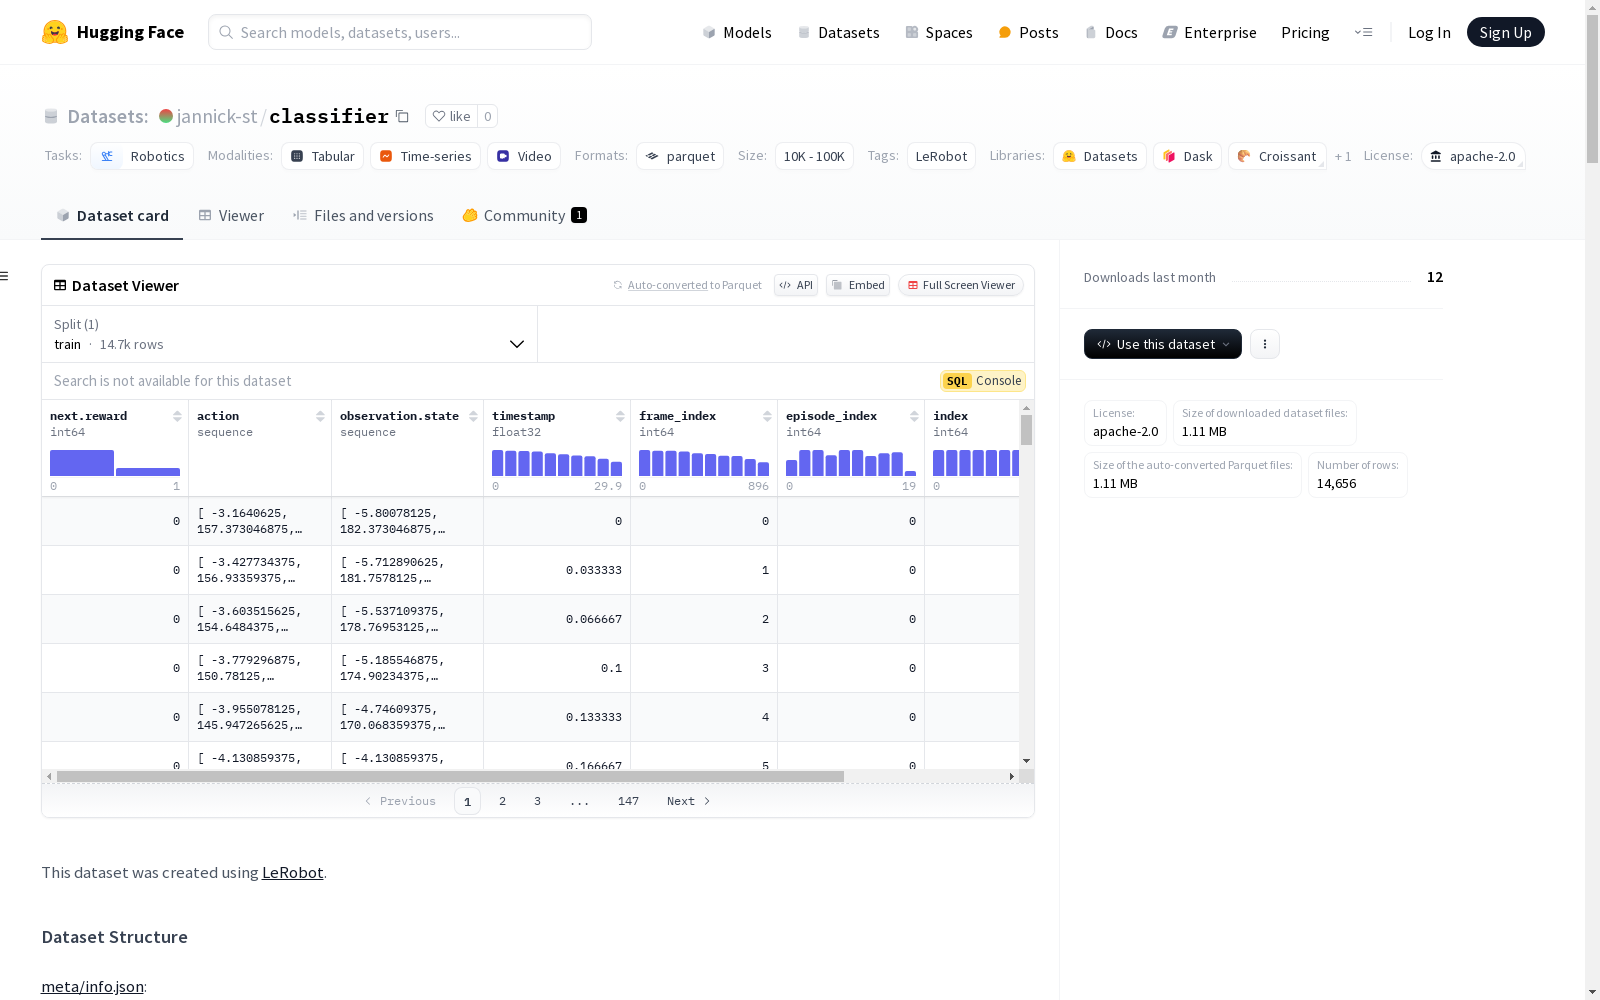Viewport: 1600px width, 1000px height.
Task: Click the timestamp histogram range
Action: tap(557, 463)
